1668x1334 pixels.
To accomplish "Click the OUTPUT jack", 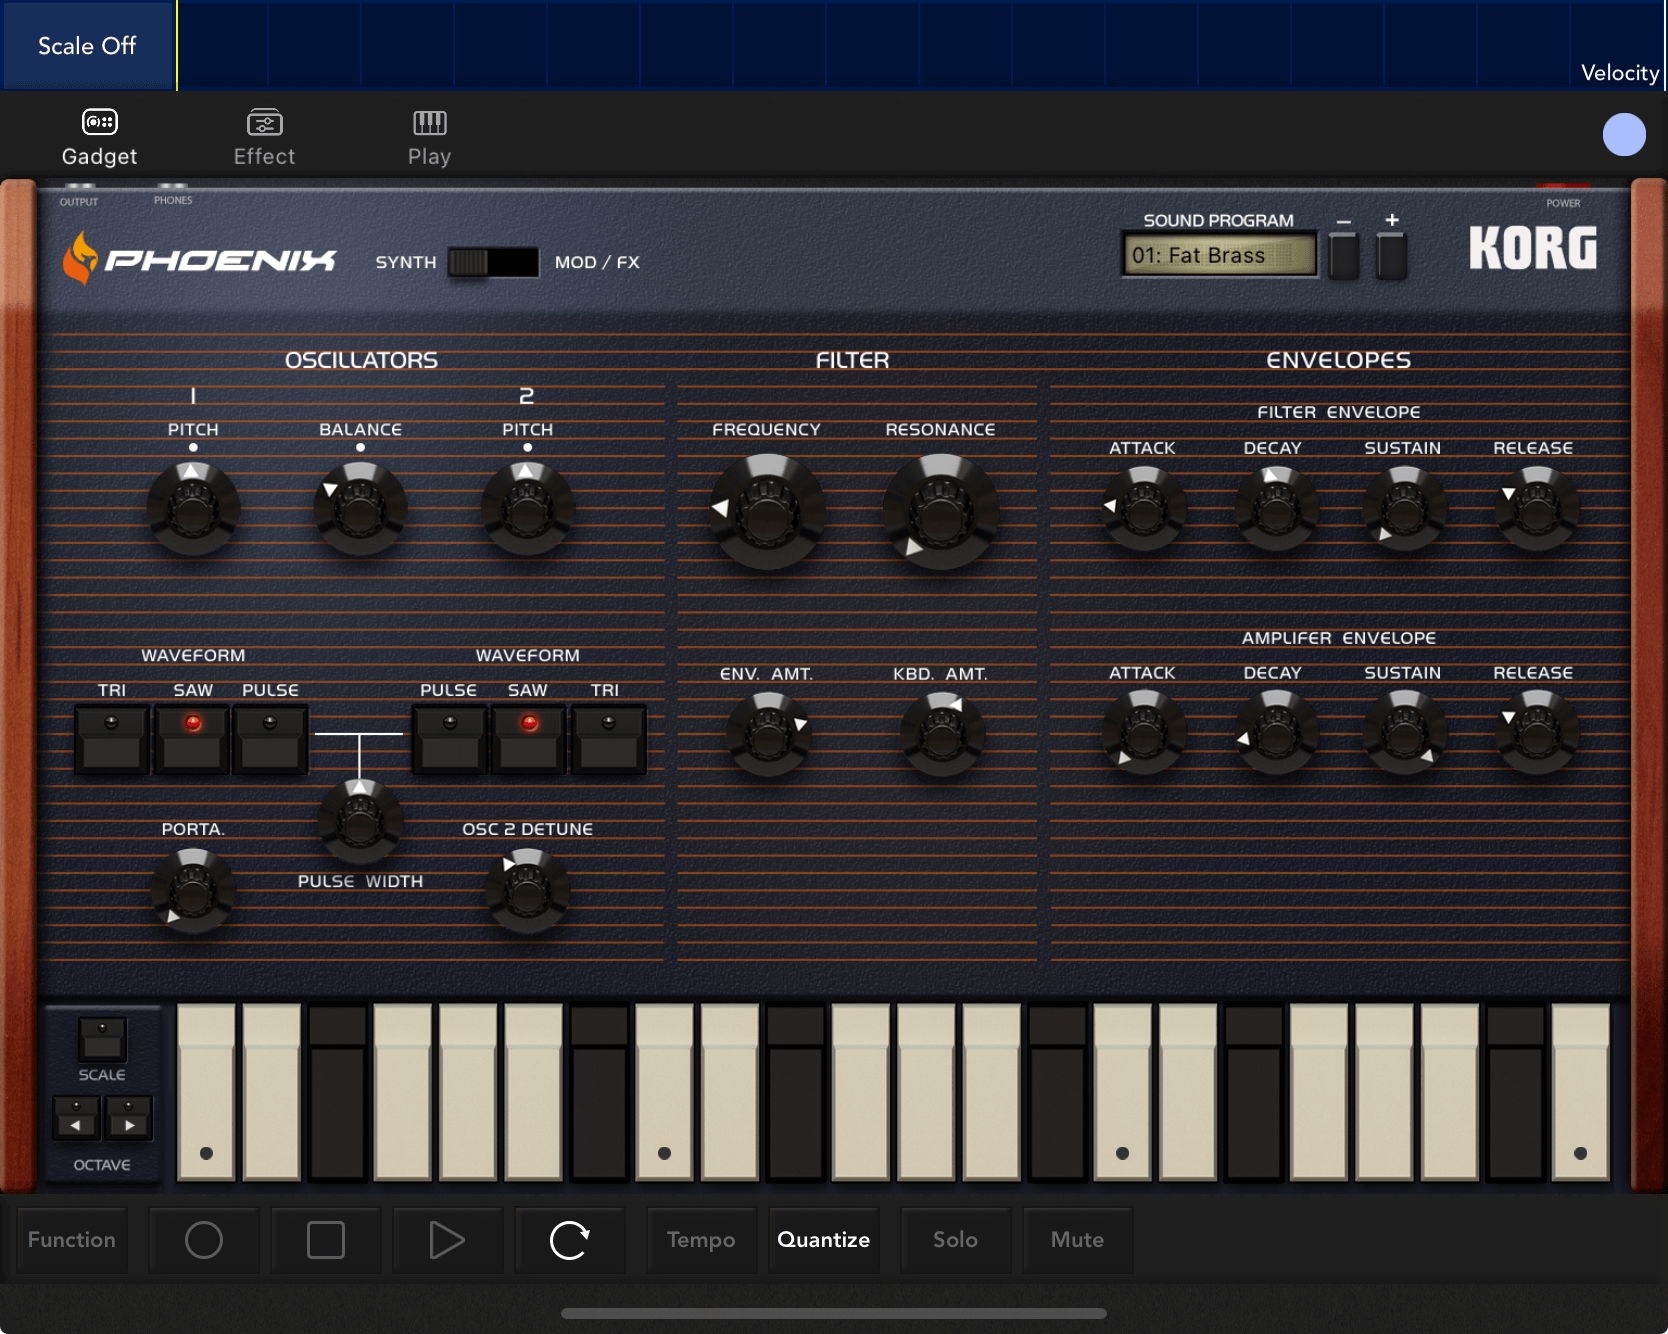I will coord(79,187).
